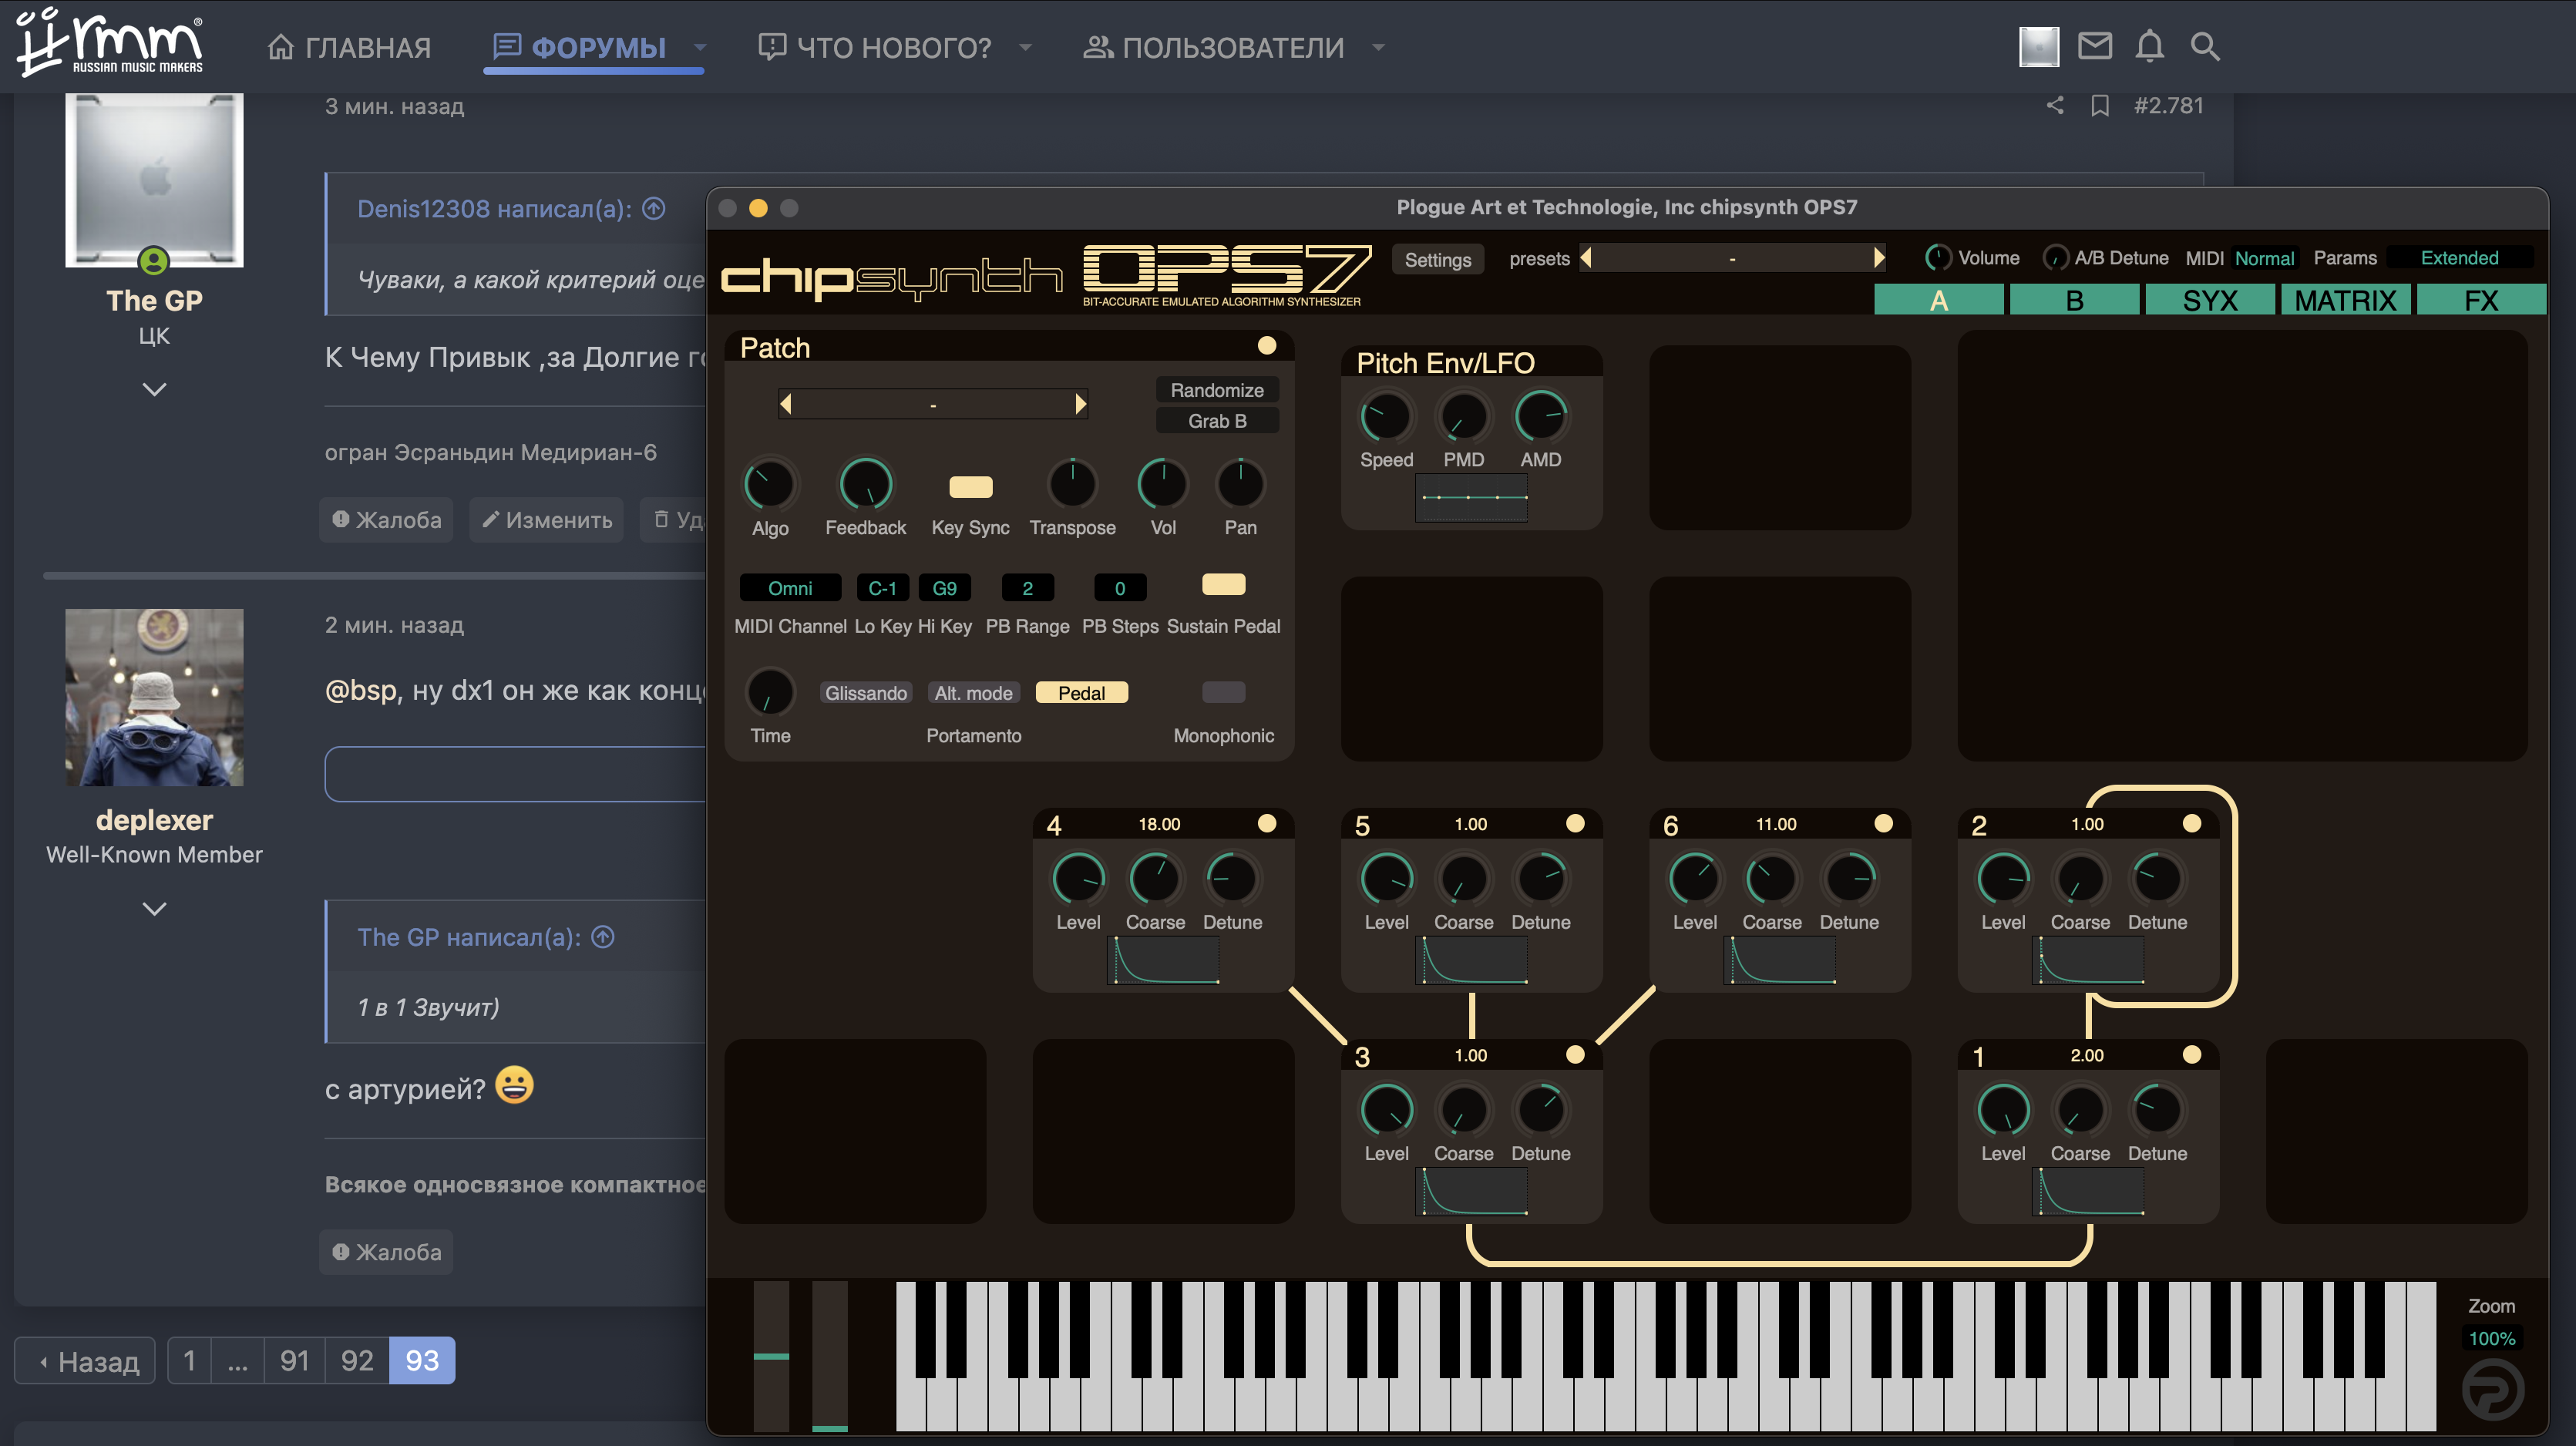Toggle the Sustain Pedal switch

pyautogui.click(x=1223, y=585)
